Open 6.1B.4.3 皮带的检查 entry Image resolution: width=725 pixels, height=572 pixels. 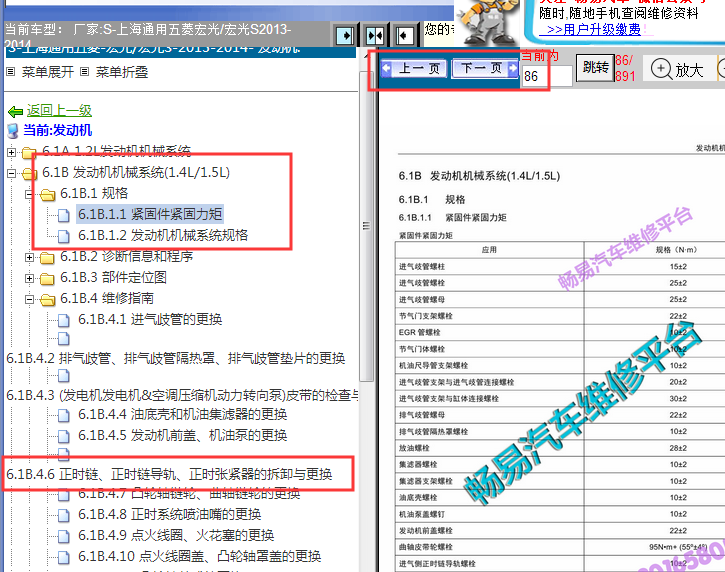pyautogui.click(x=182, y=395)
